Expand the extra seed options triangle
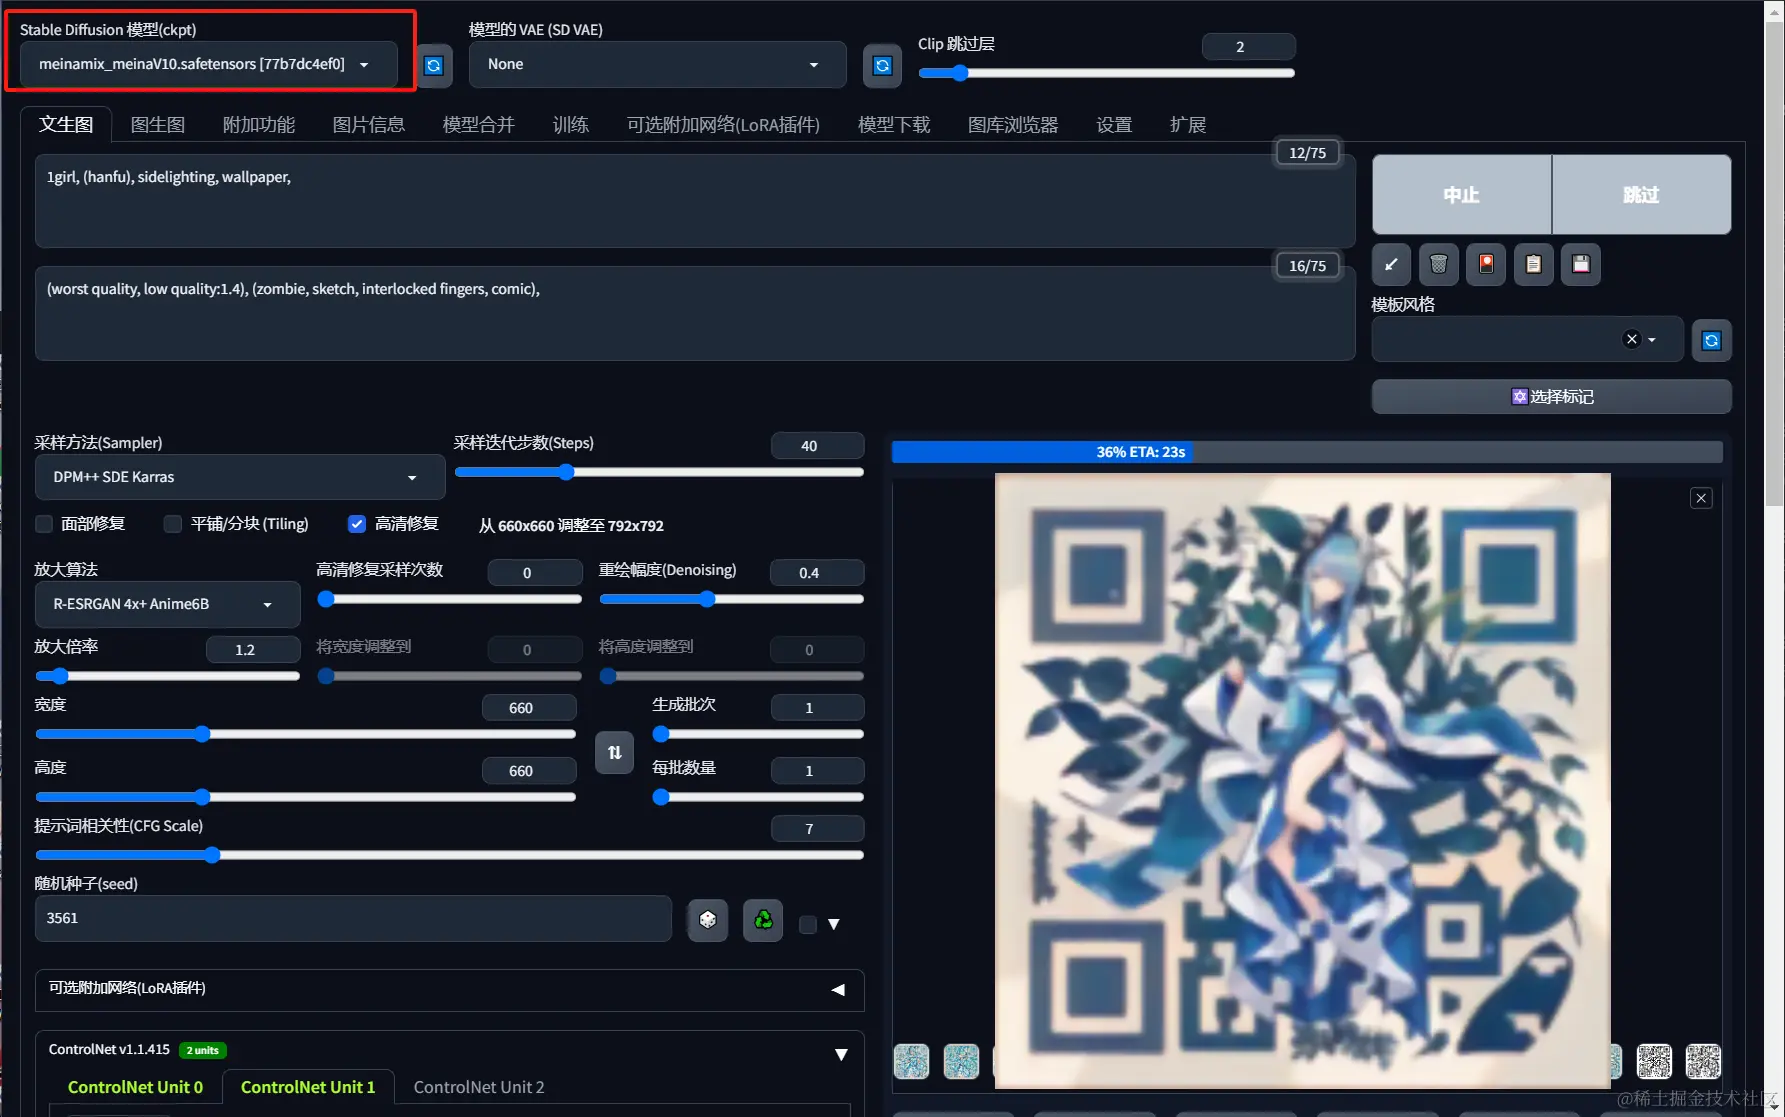 (x=834, y=925)
